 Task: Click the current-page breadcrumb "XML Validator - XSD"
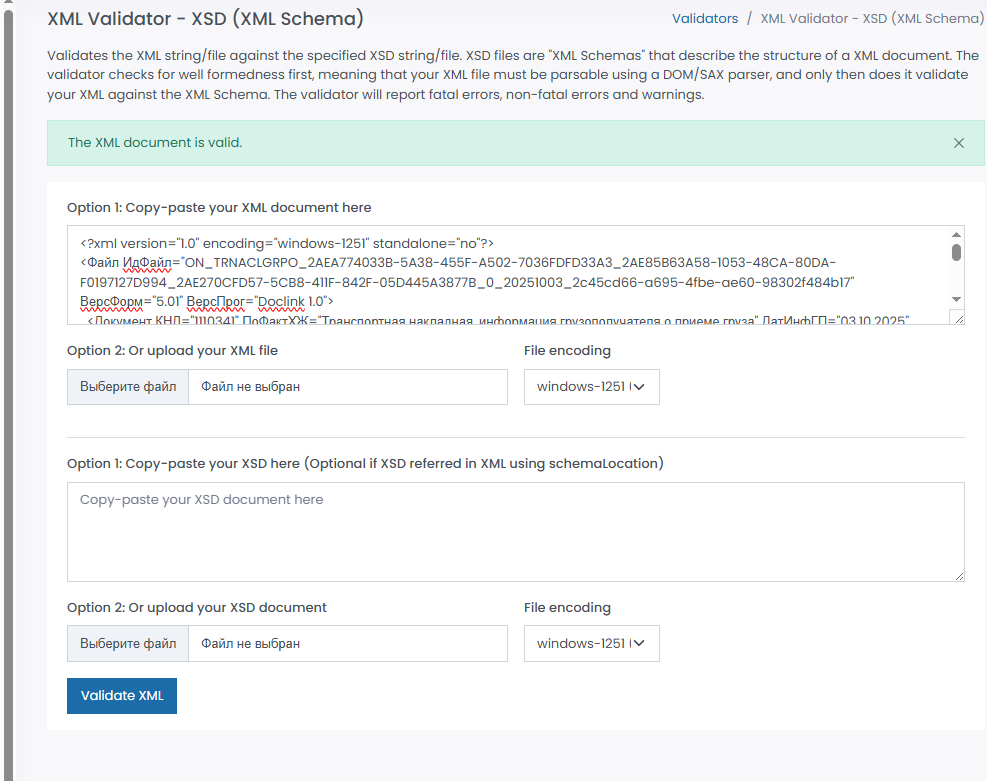tap(872, 18)
